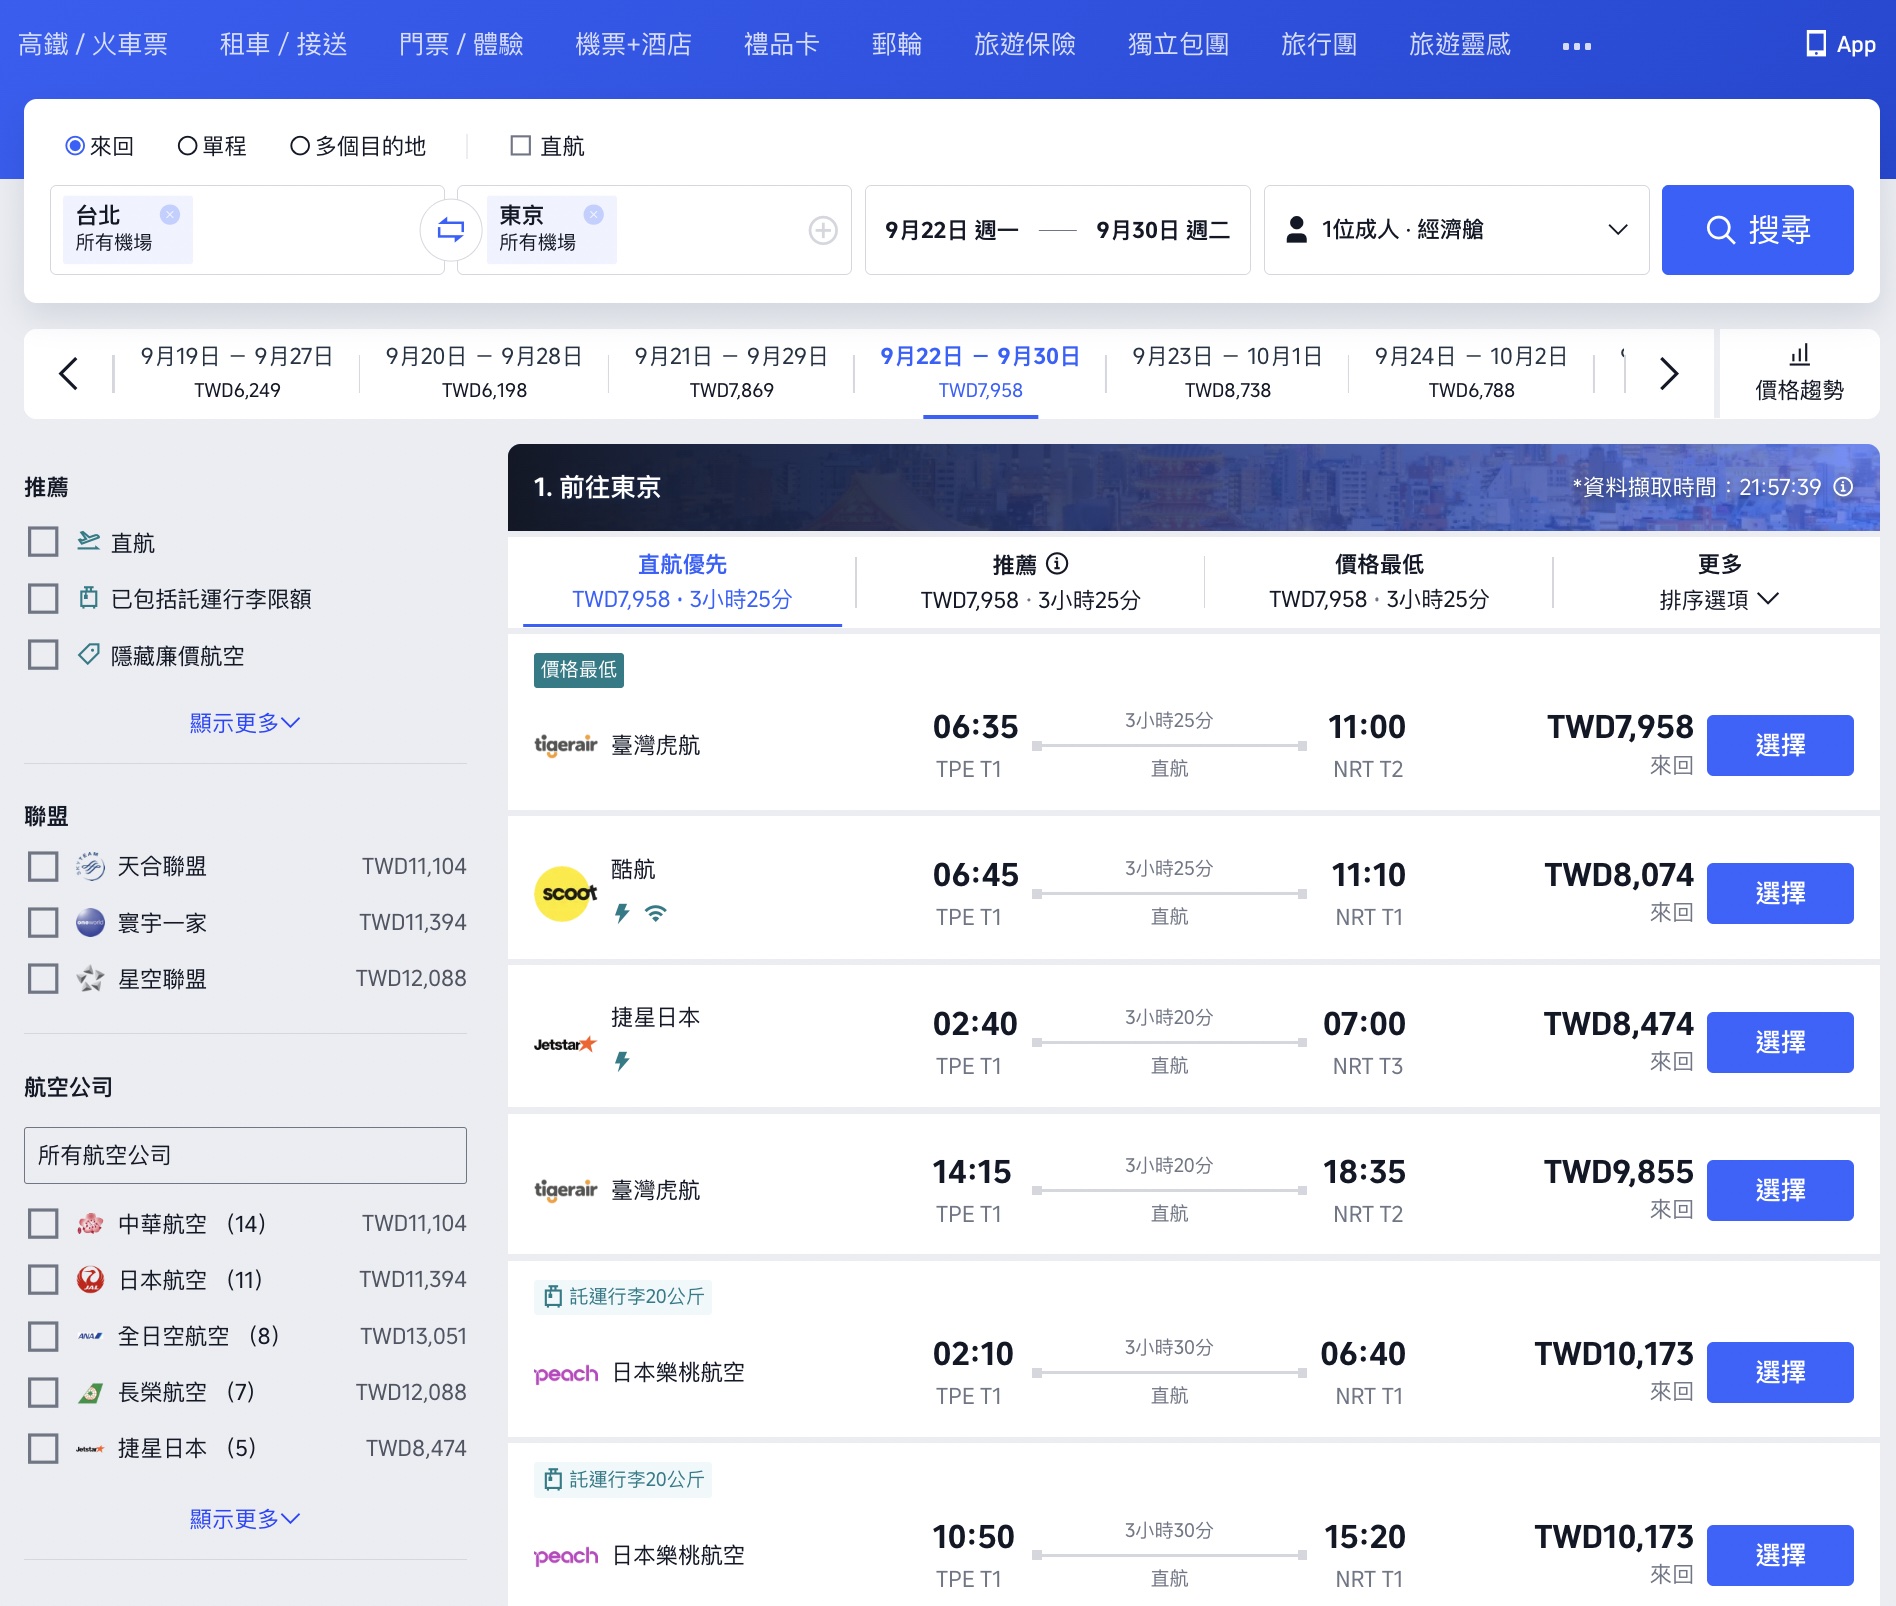Open the 價格趨勢 price trend chart

[1799, 373]
